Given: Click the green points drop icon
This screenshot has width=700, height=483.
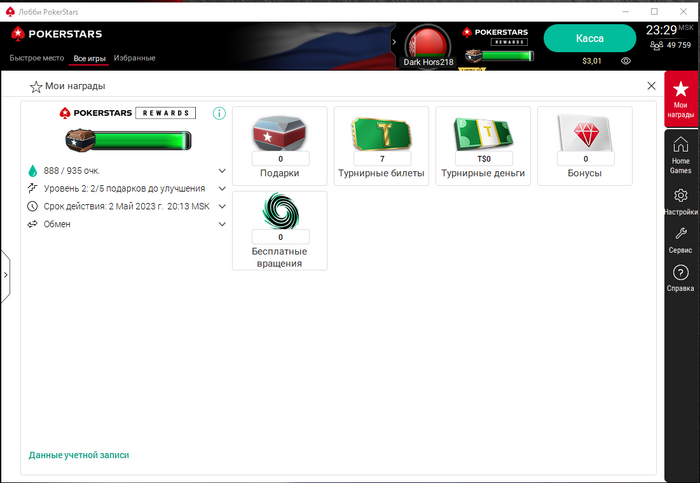Looking at the screenshot, I should click(33, 171).
